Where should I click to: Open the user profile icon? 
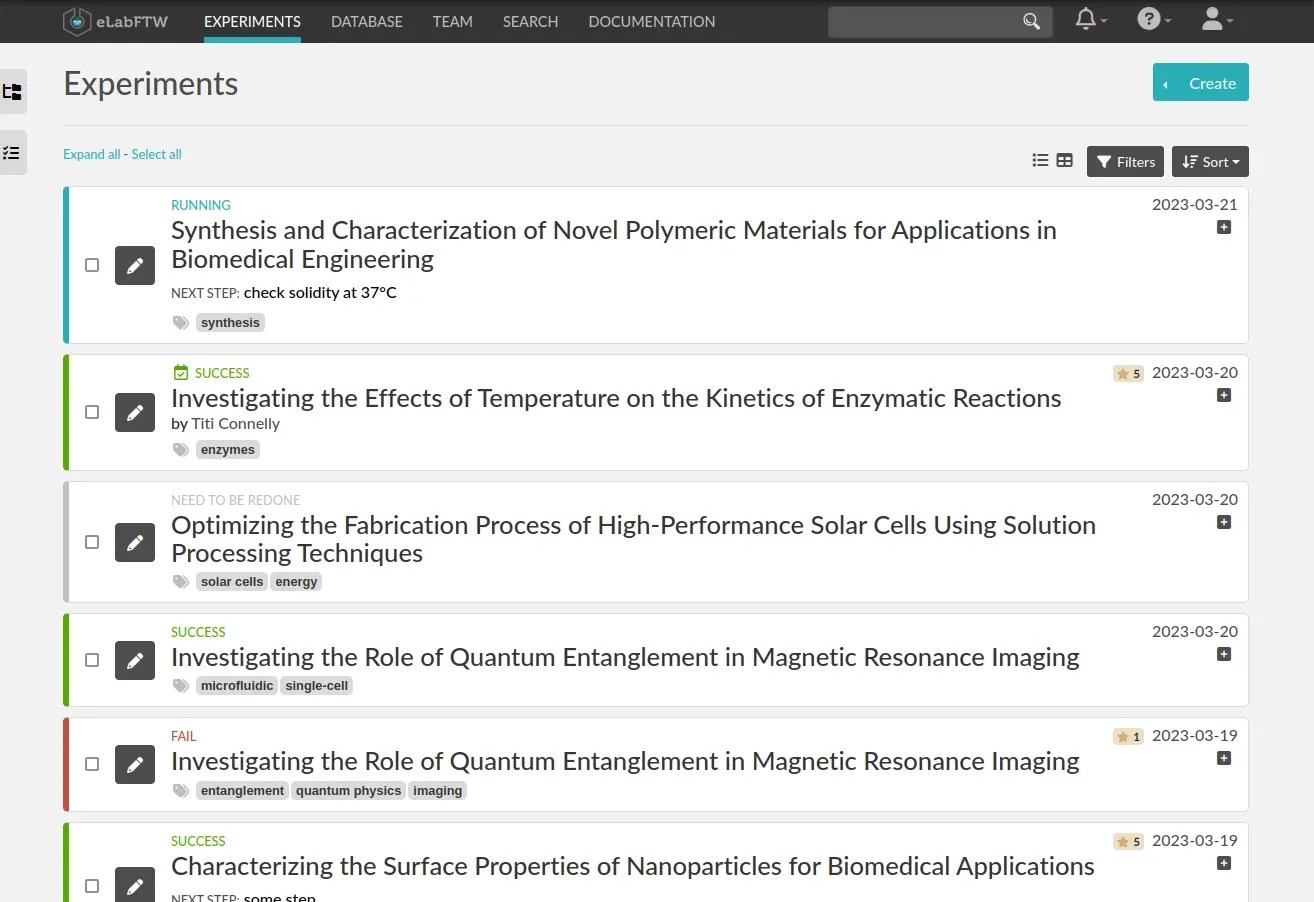(1213, 17)
